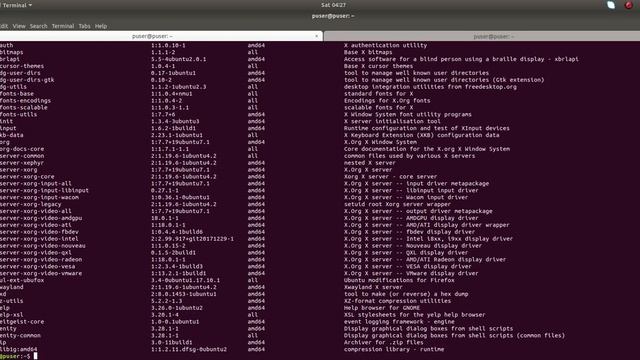Click "Xorg X server - core server"
640x360 pixels.
coord(390,177)
